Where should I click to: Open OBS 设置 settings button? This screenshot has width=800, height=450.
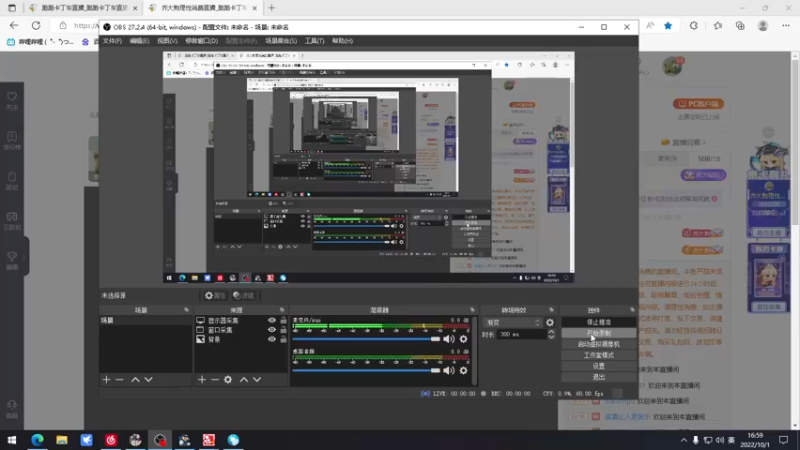pyautogui.click(x=598, y=366)
